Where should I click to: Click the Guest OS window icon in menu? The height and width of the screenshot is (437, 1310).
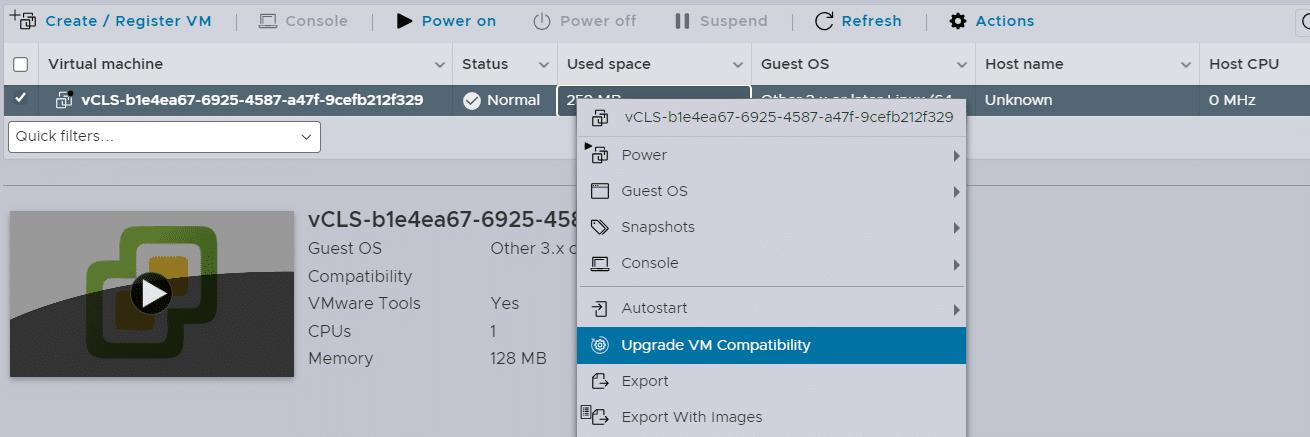pos(600,191)
